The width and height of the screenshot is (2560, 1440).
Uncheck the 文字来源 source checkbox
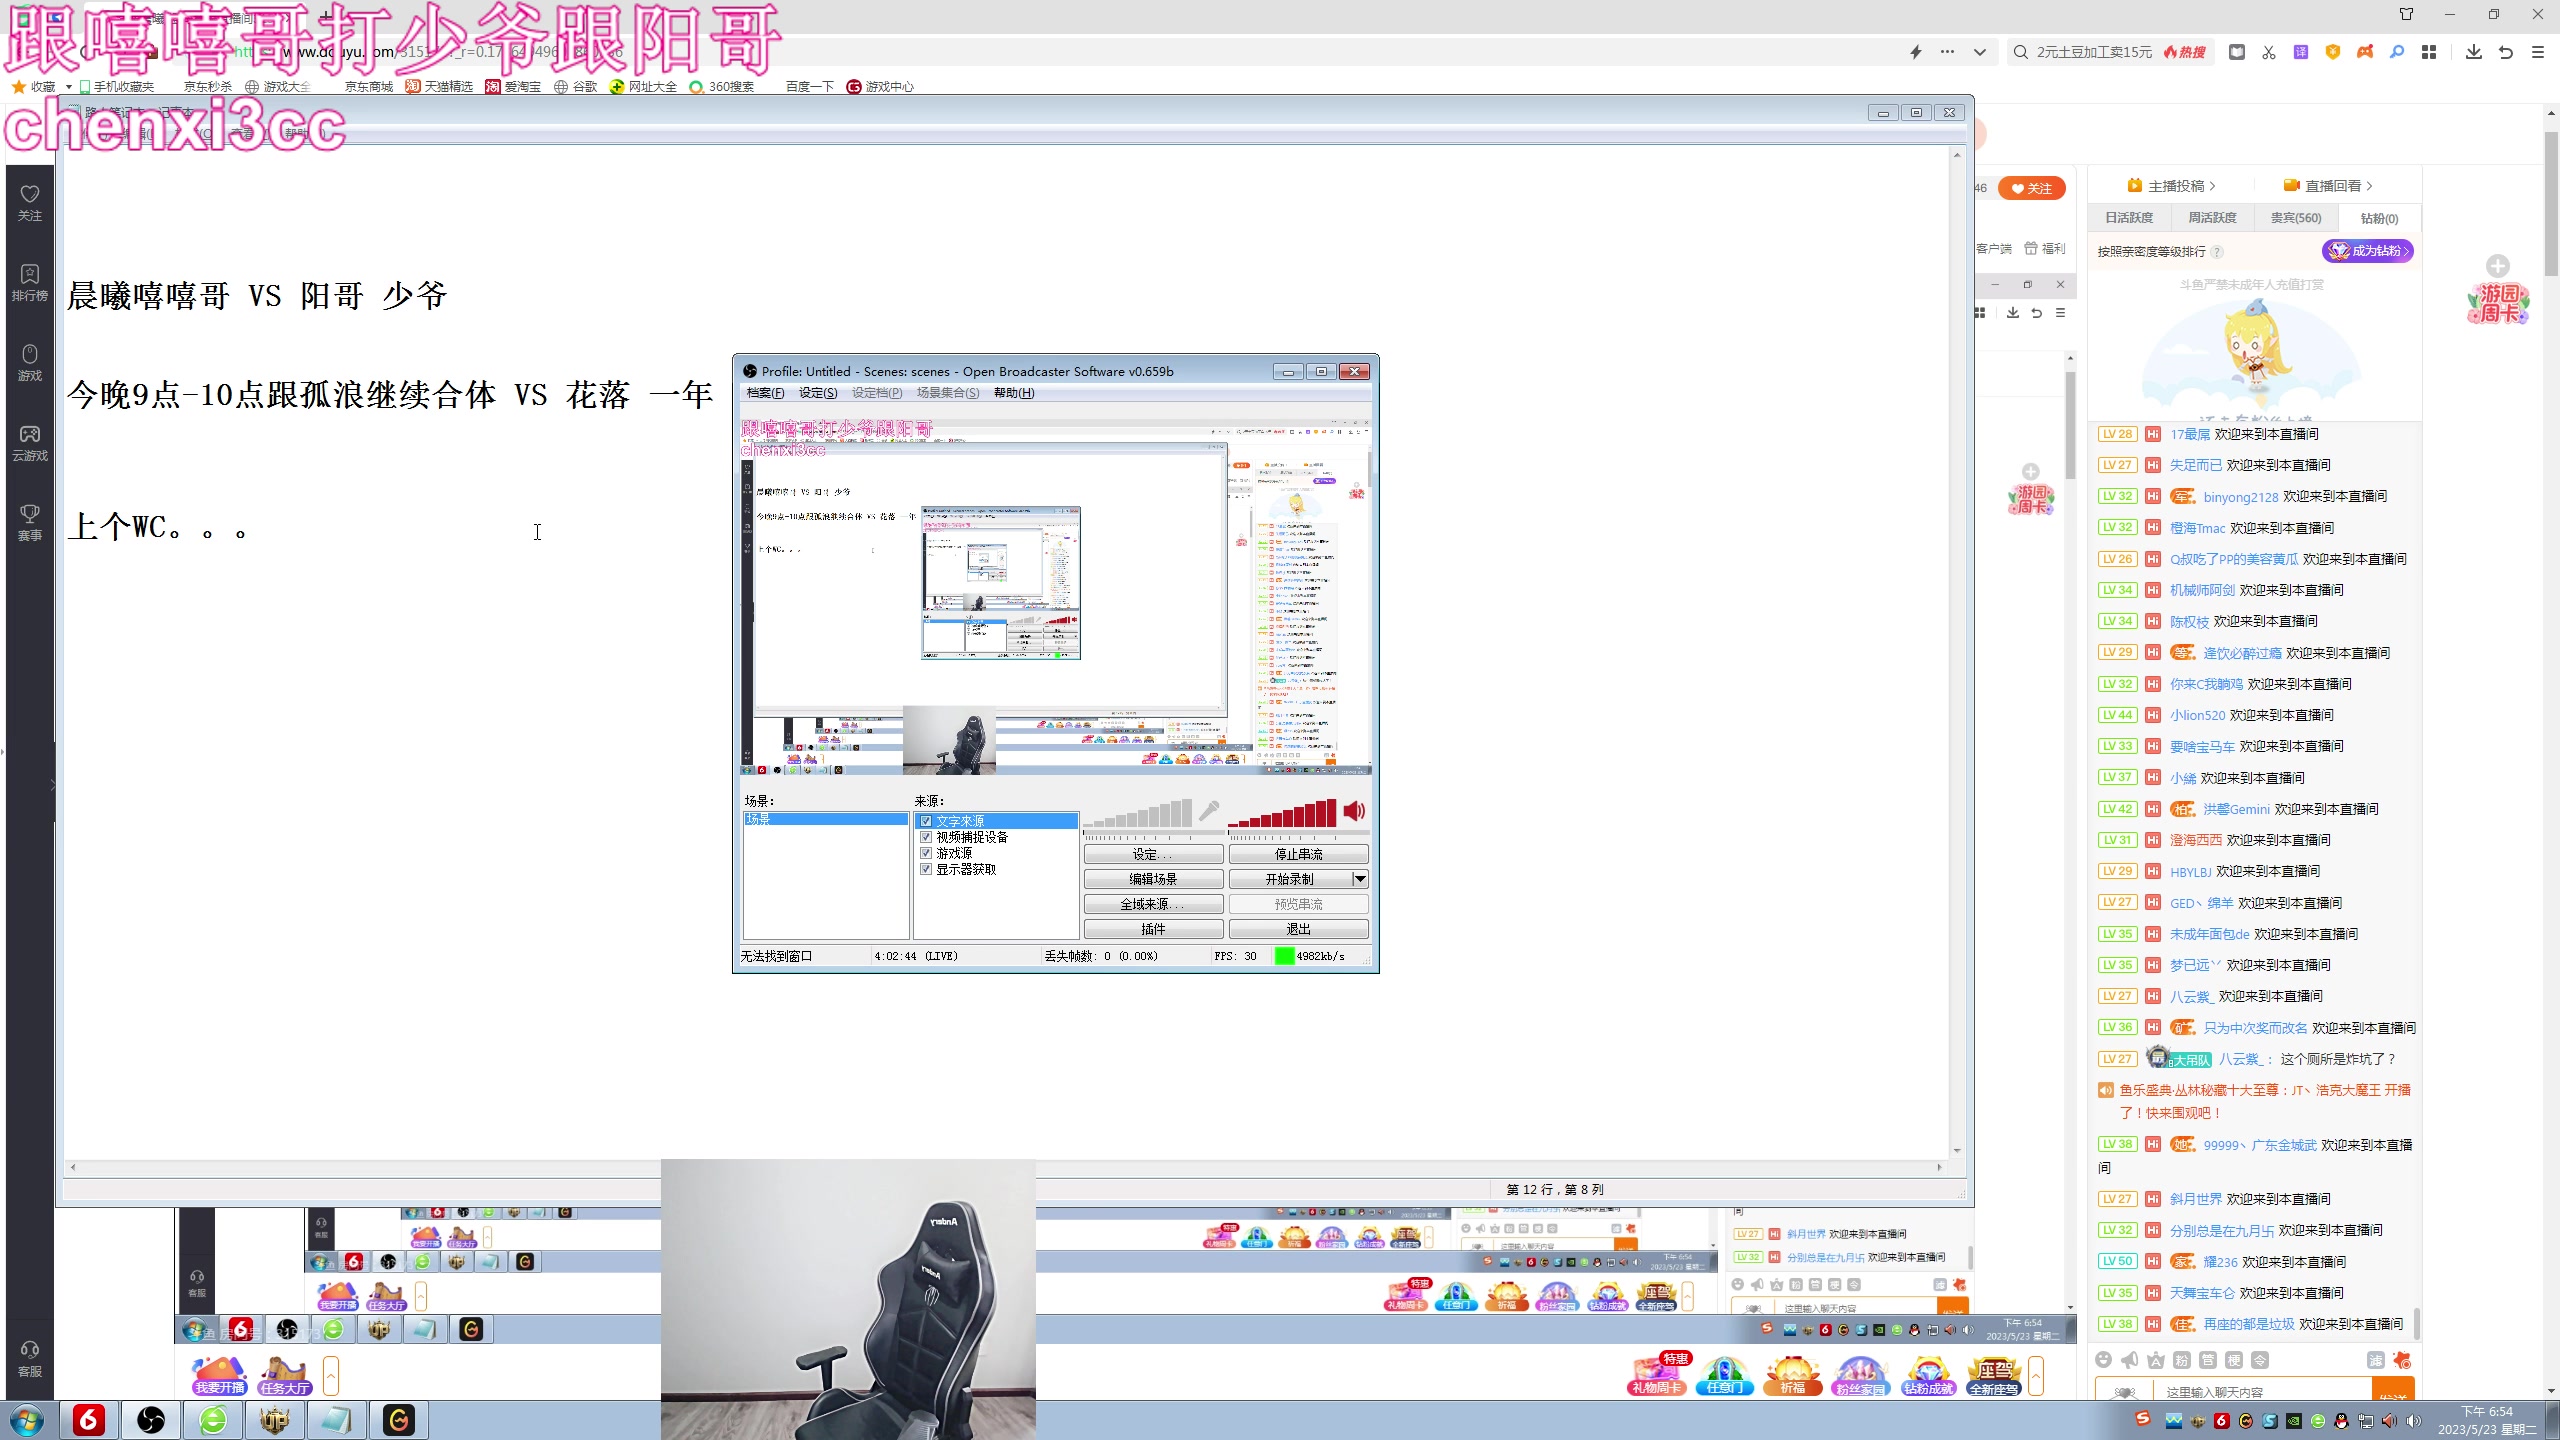[926, 821]
